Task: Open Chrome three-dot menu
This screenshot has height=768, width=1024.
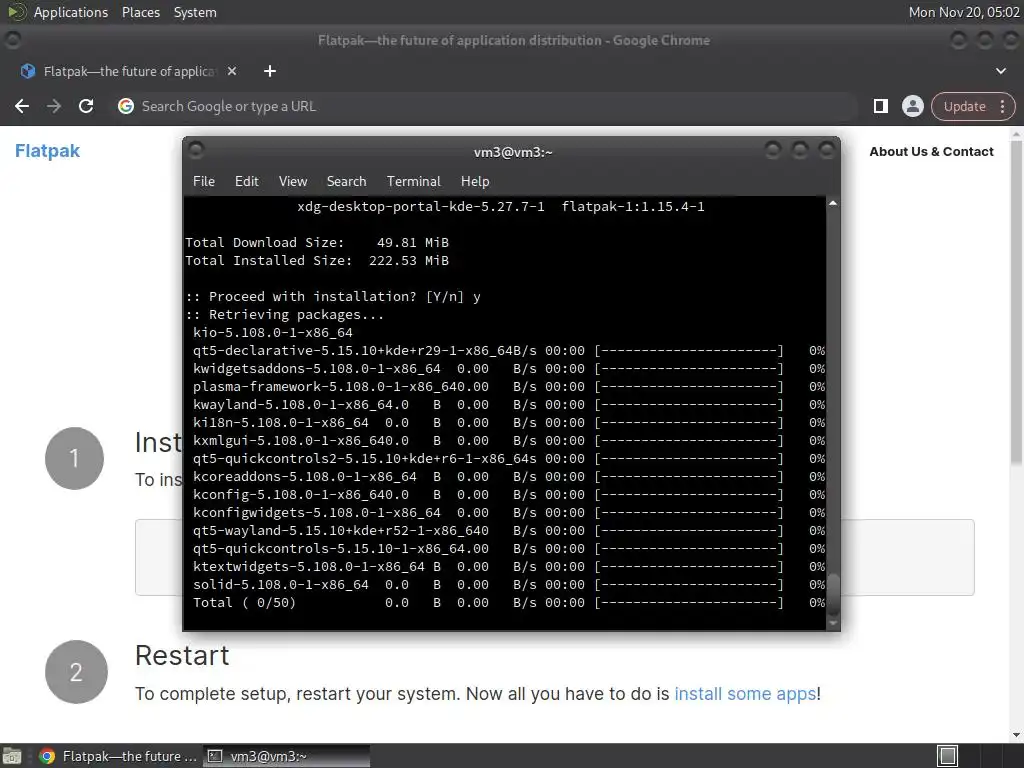Action: click(1002, 106)
